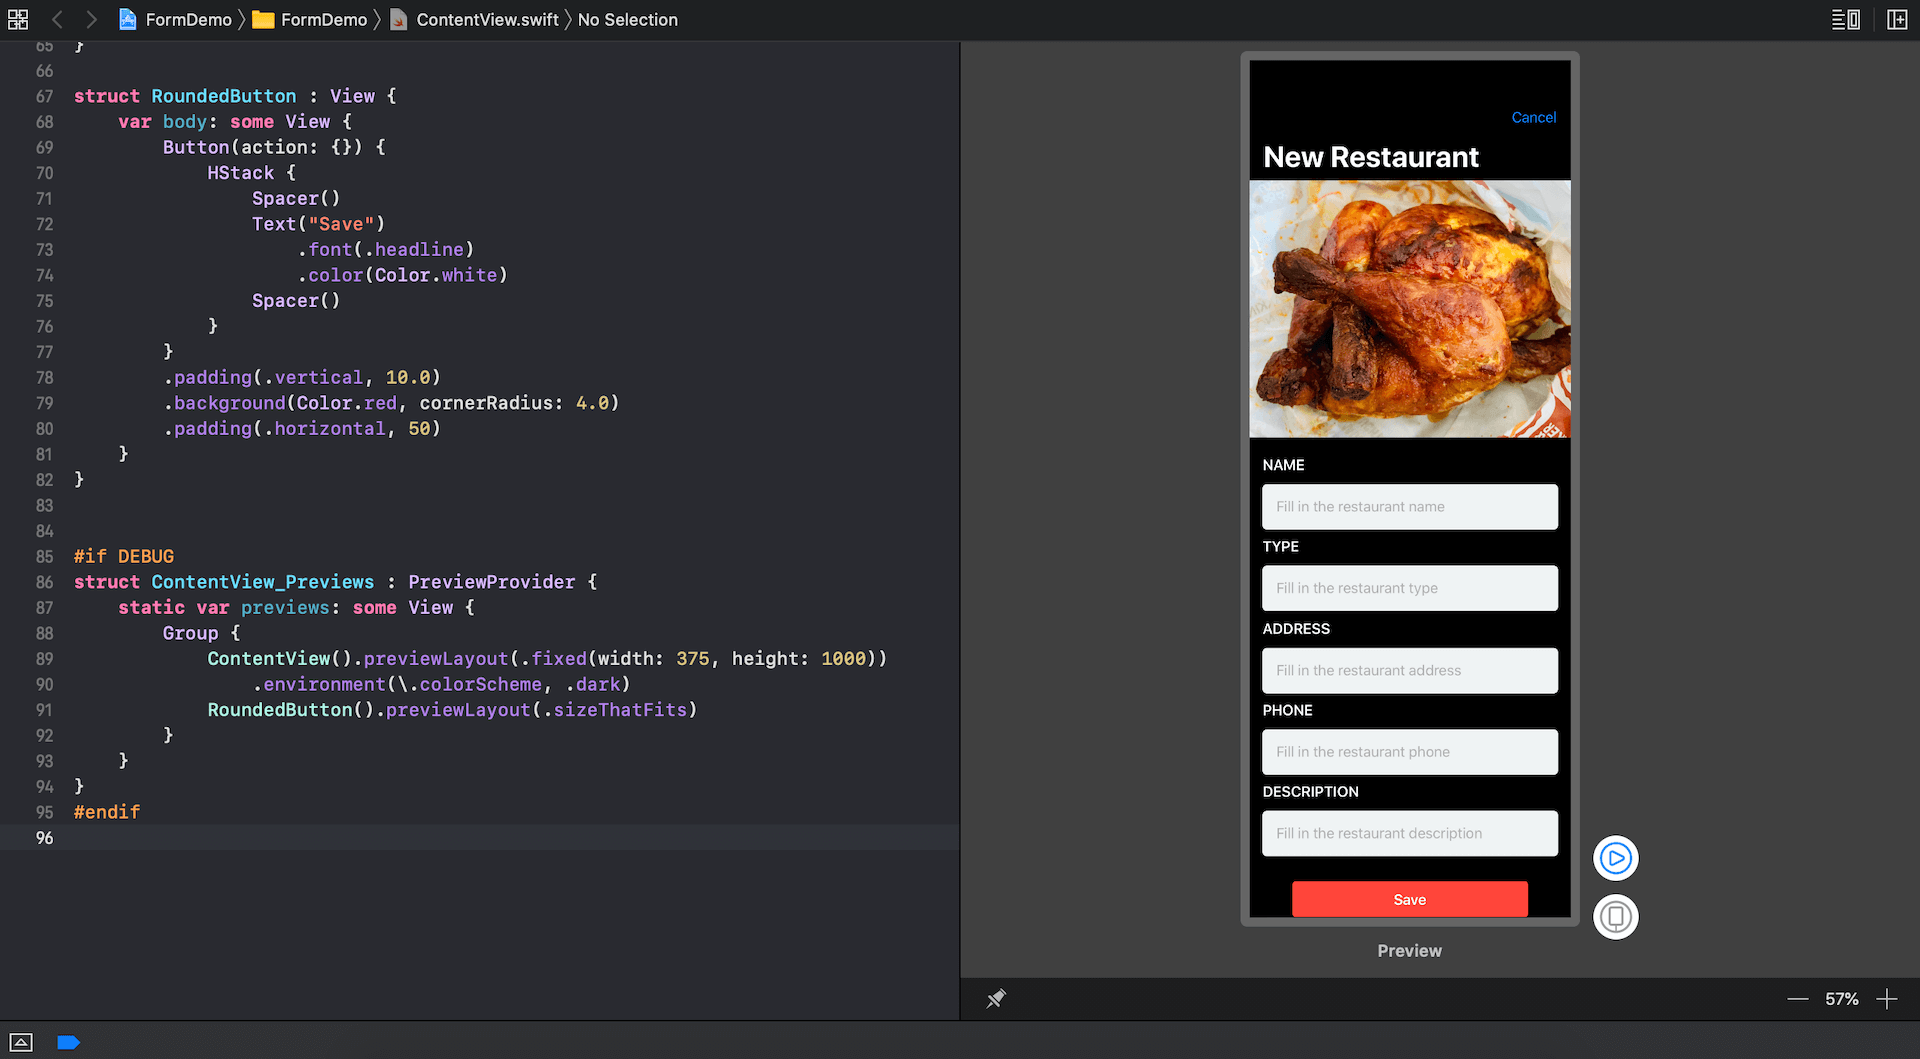This screenshot has width=1920, height=1059.
Task: Click the Live Preview play button
Action: point(1615,858)
